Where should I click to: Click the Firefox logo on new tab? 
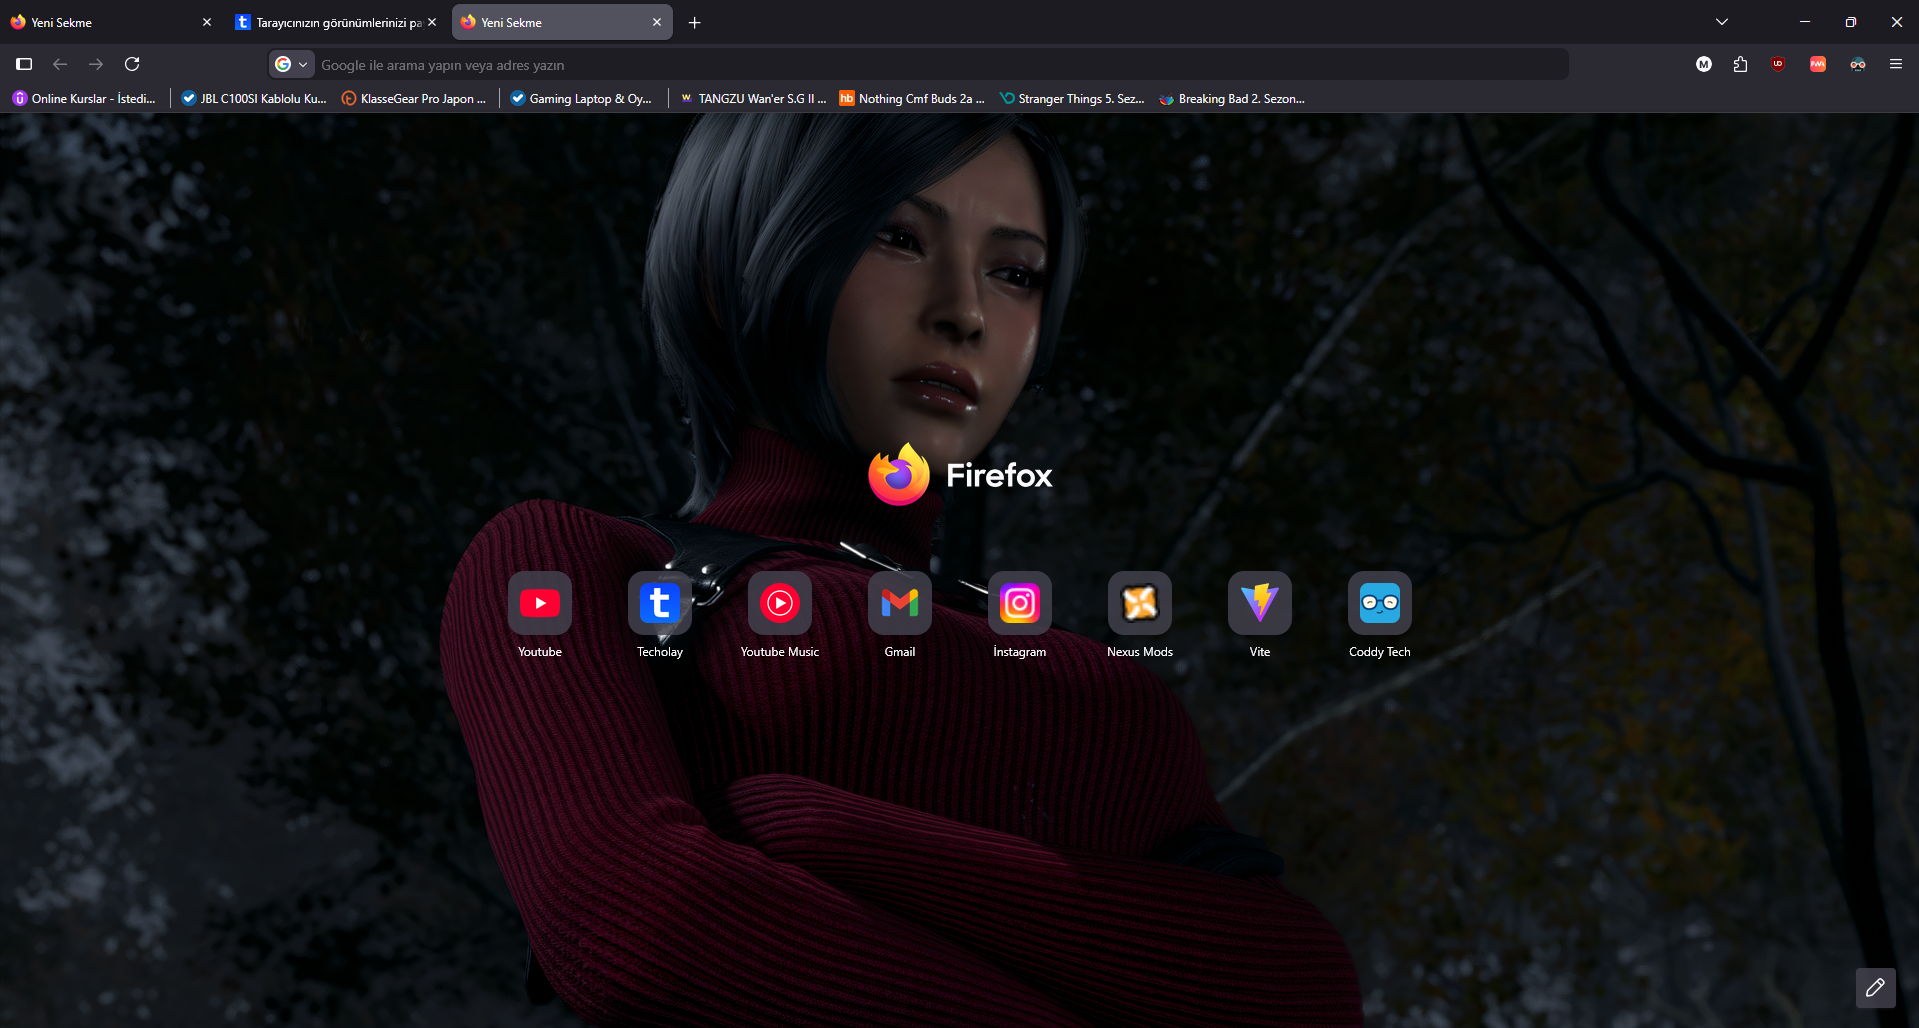960,474
